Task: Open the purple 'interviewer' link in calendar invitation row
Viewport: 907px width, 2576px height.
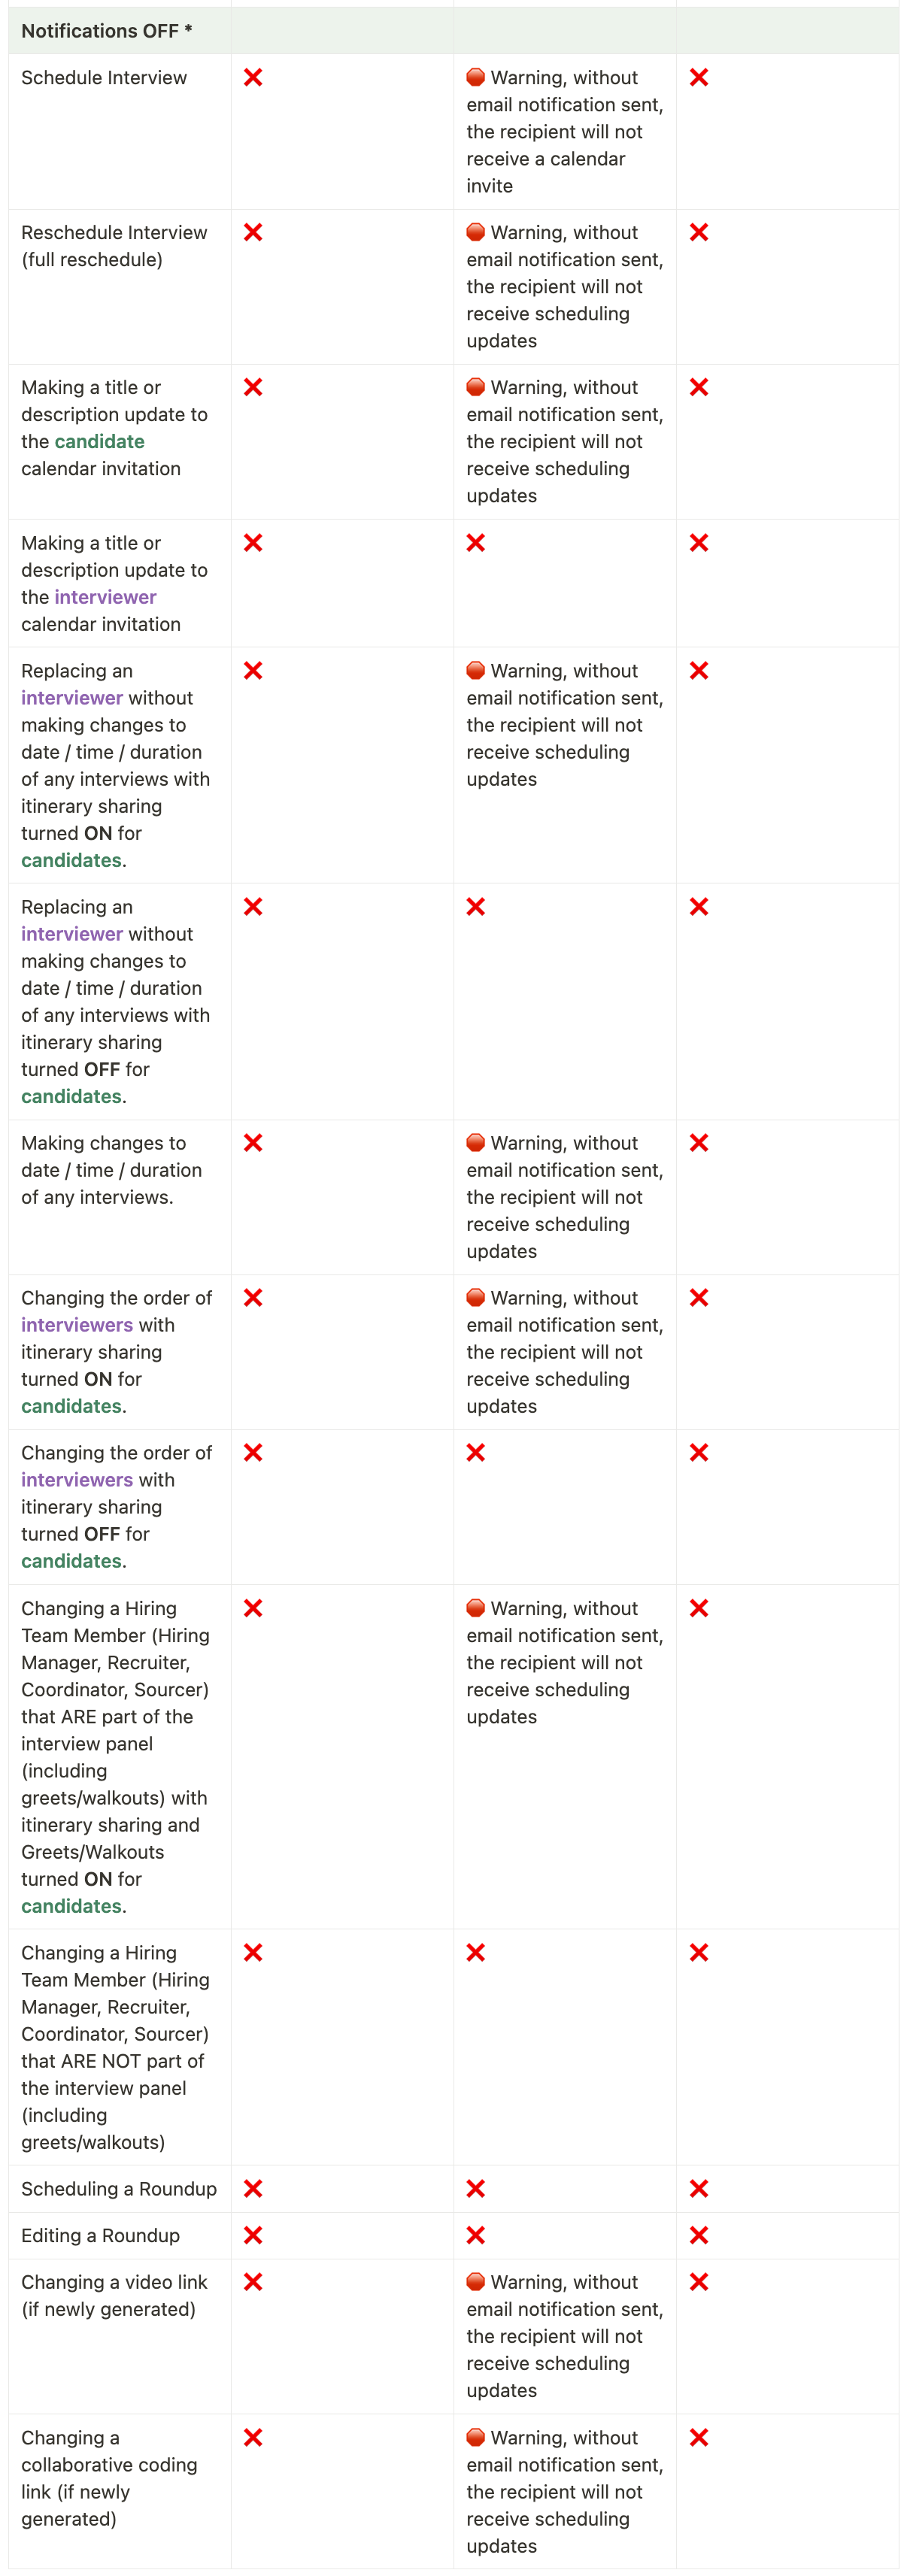Action: (105, 597)
